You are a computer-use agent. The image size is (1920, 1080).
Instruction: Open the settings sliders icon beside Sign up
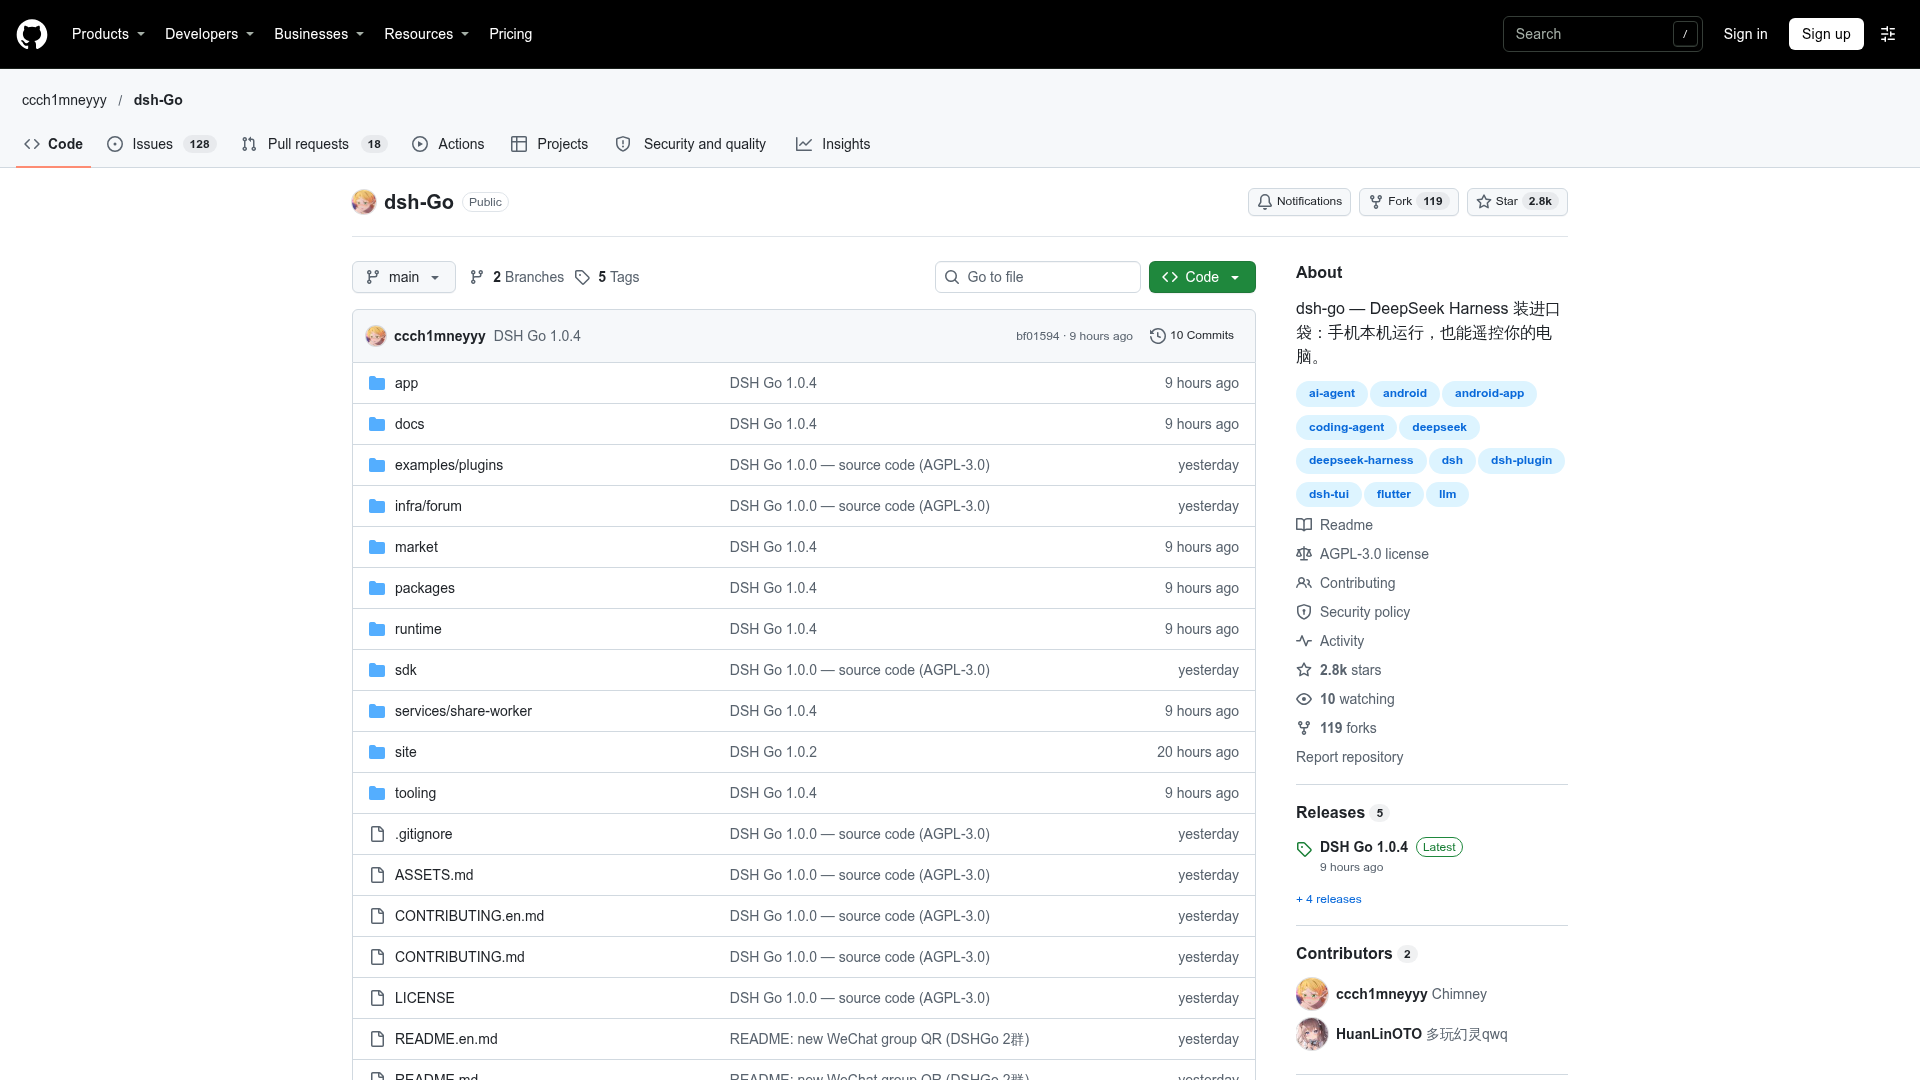(x=1888, y=34)
